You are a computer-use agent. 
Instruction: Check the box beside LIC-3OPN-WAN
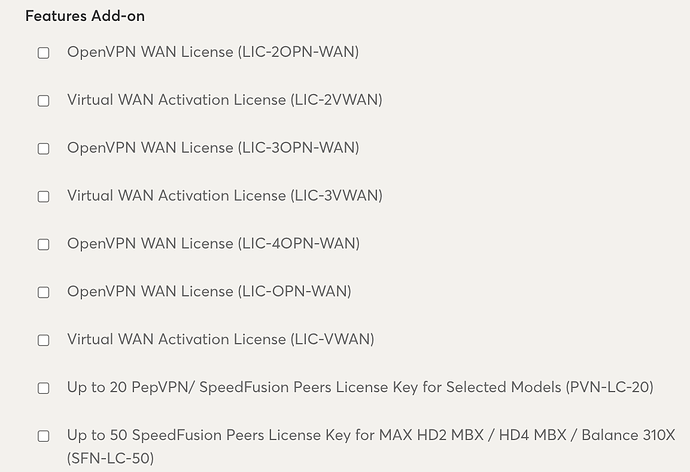44,149
